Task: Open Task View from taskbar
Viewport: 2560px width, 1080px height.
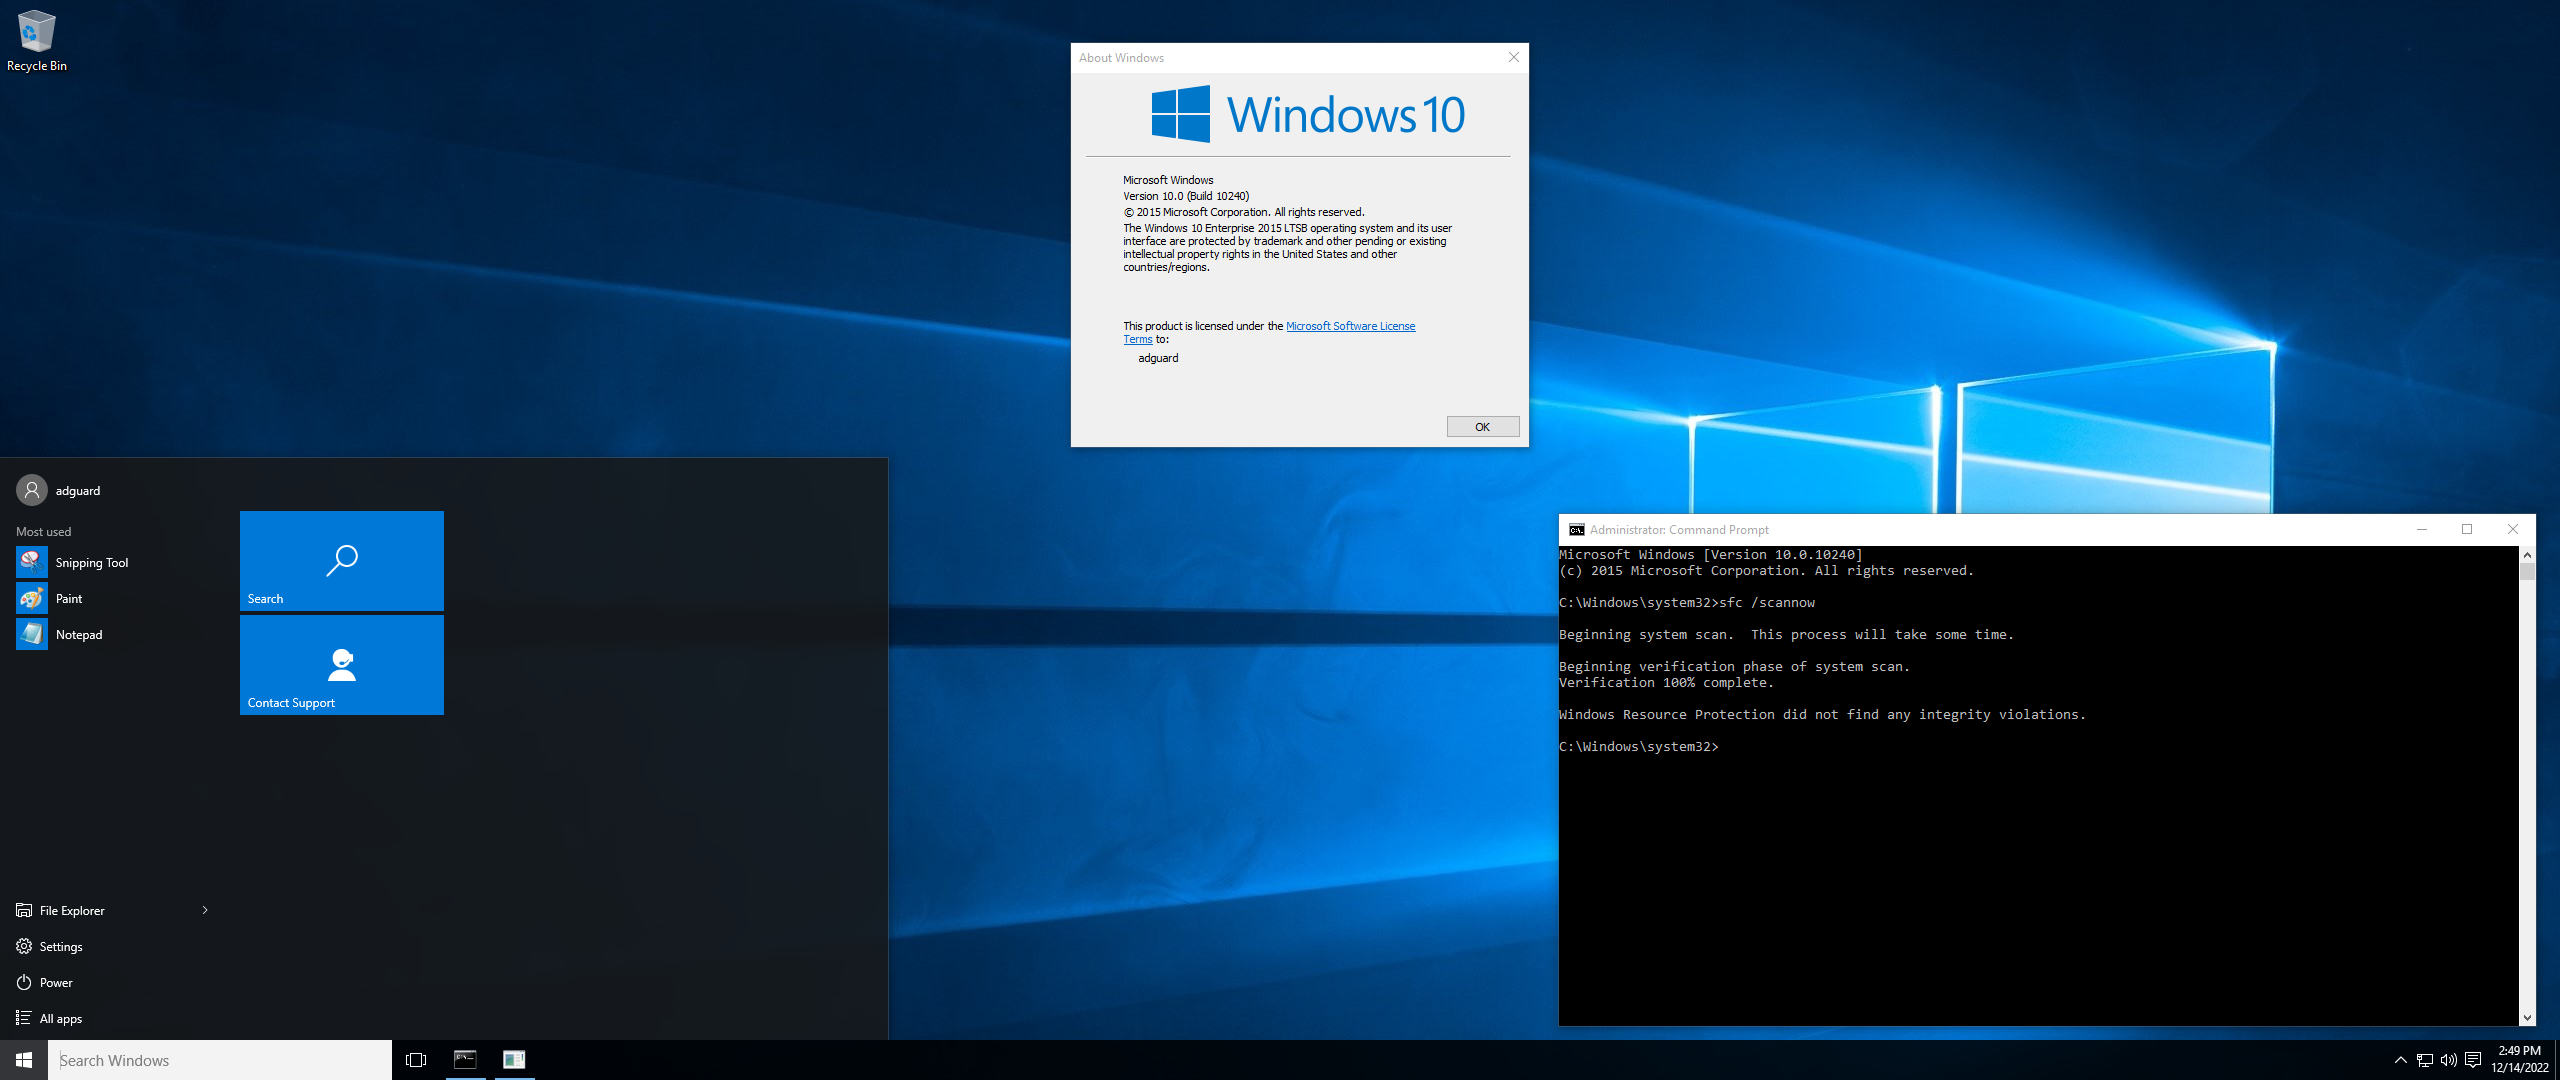Action: tap(416, 1060)
